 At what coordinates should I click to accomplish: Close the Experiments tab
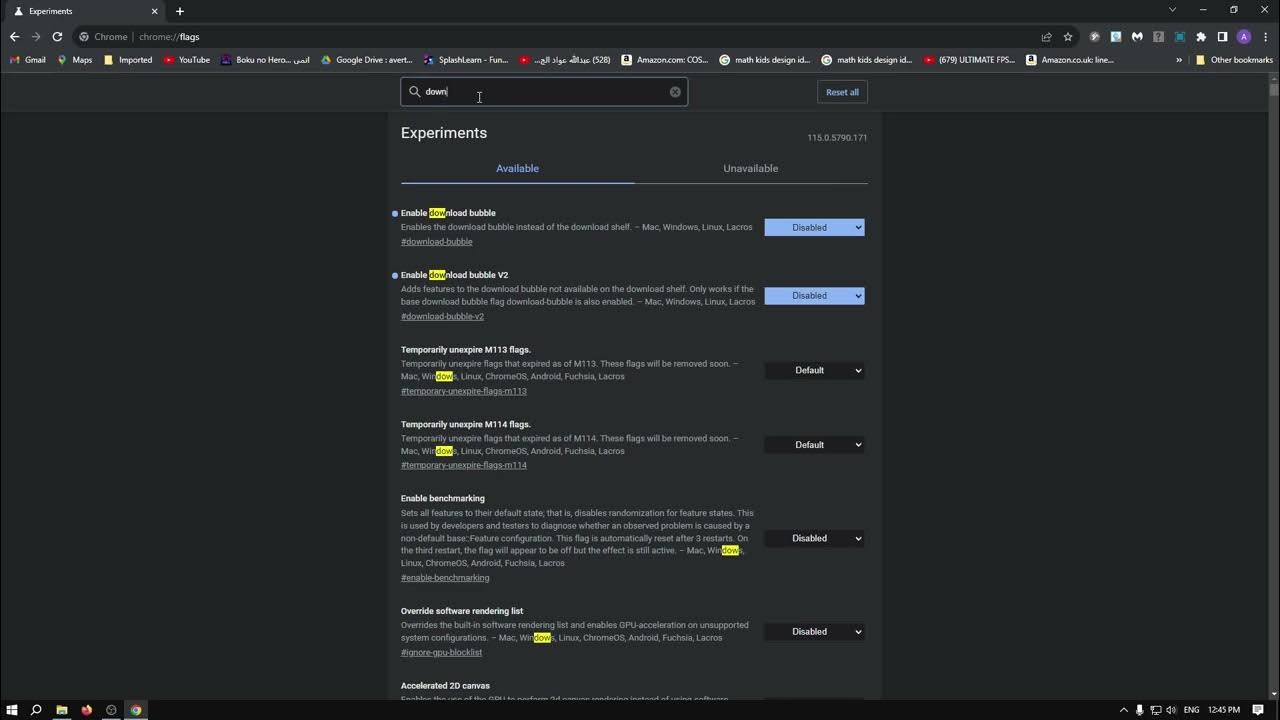(x=155, y=11)
